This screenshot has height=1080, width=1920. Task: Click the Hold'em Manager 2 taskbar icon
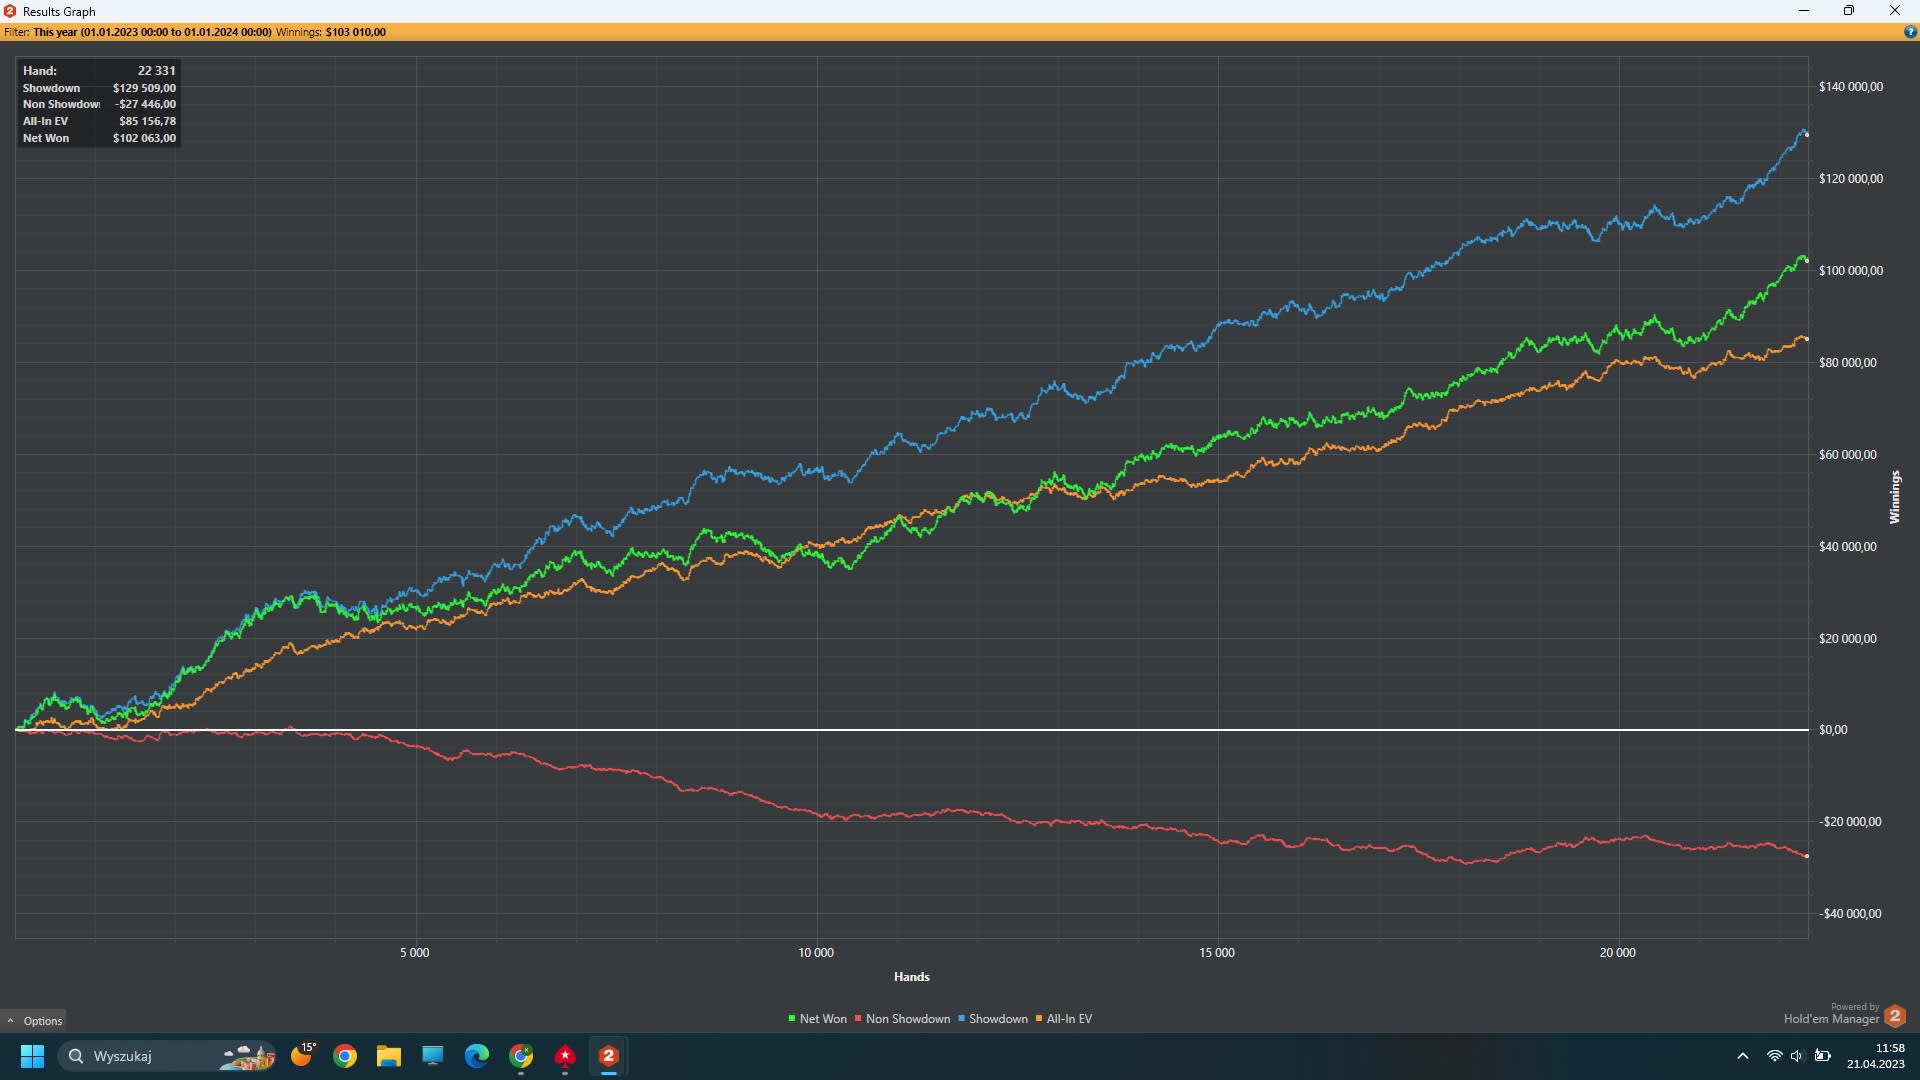(x=608, y=1056)
